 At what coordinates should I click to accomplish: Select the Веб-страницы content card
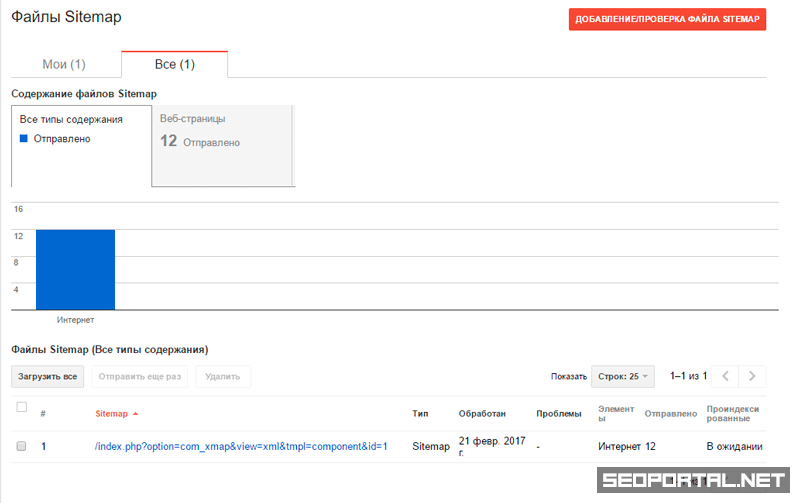click(222, 145)
